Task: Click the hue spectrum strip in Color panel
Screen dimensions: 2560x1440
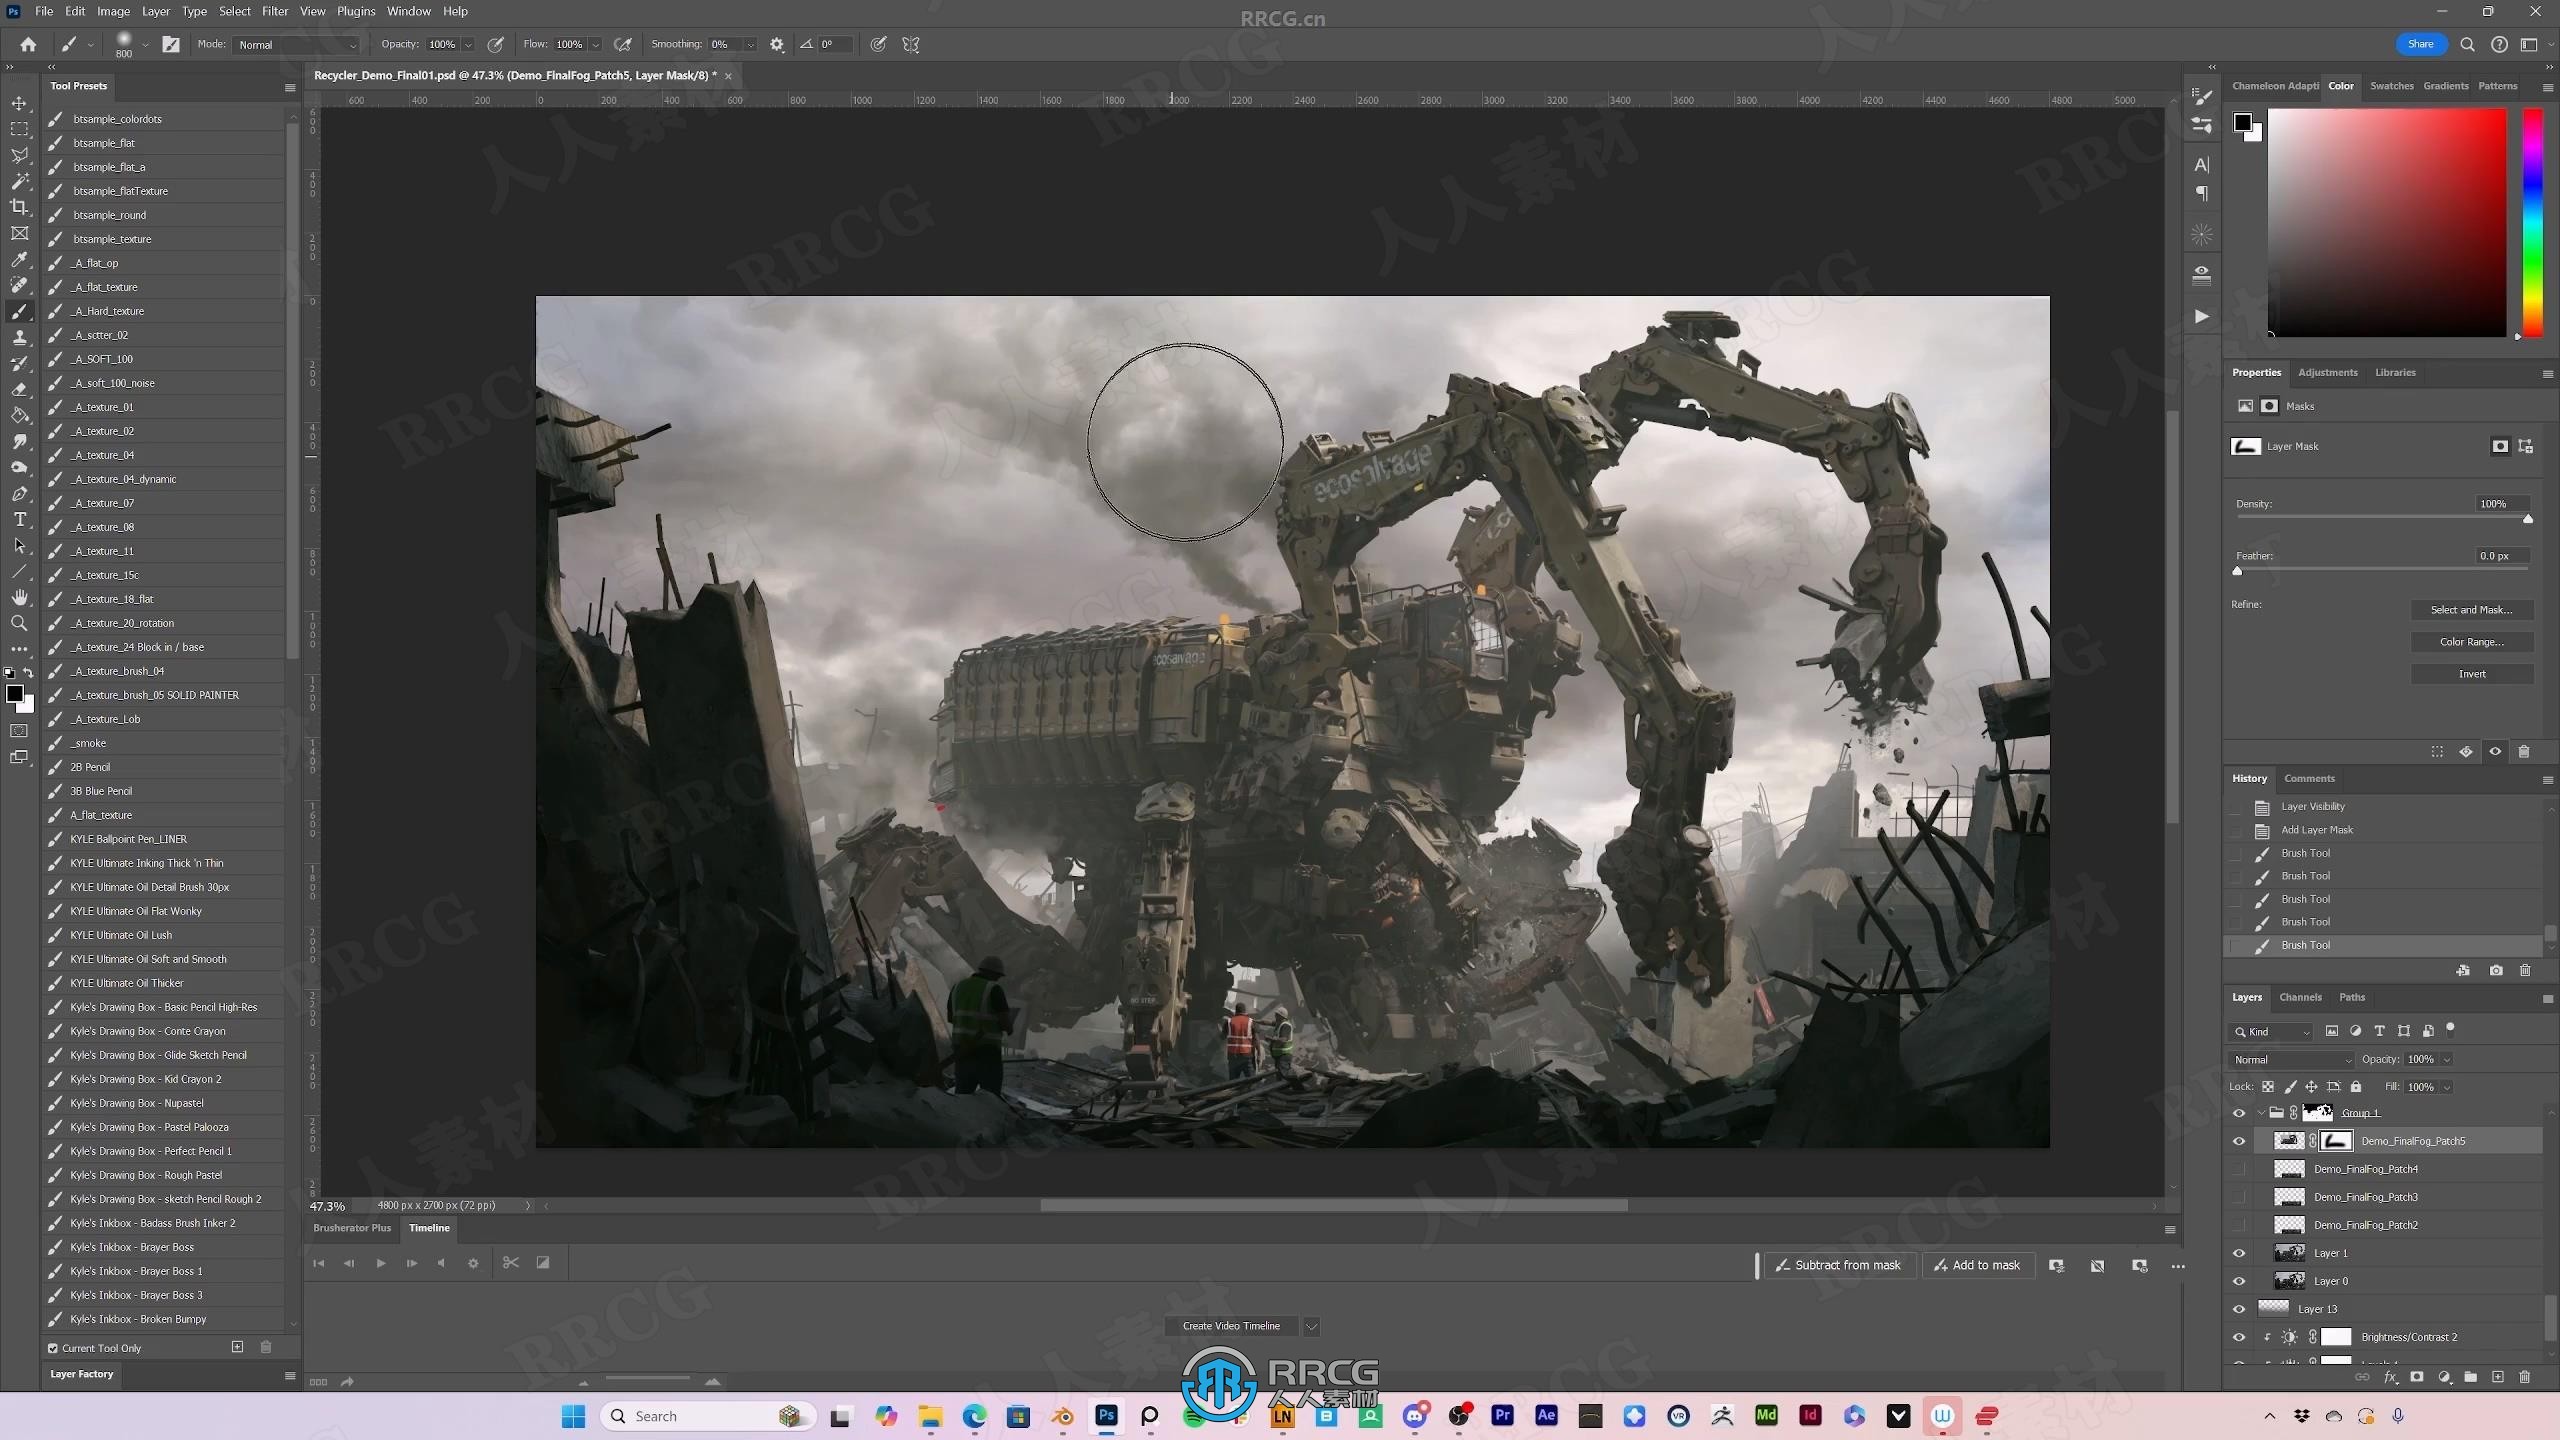Action: 2533,222
